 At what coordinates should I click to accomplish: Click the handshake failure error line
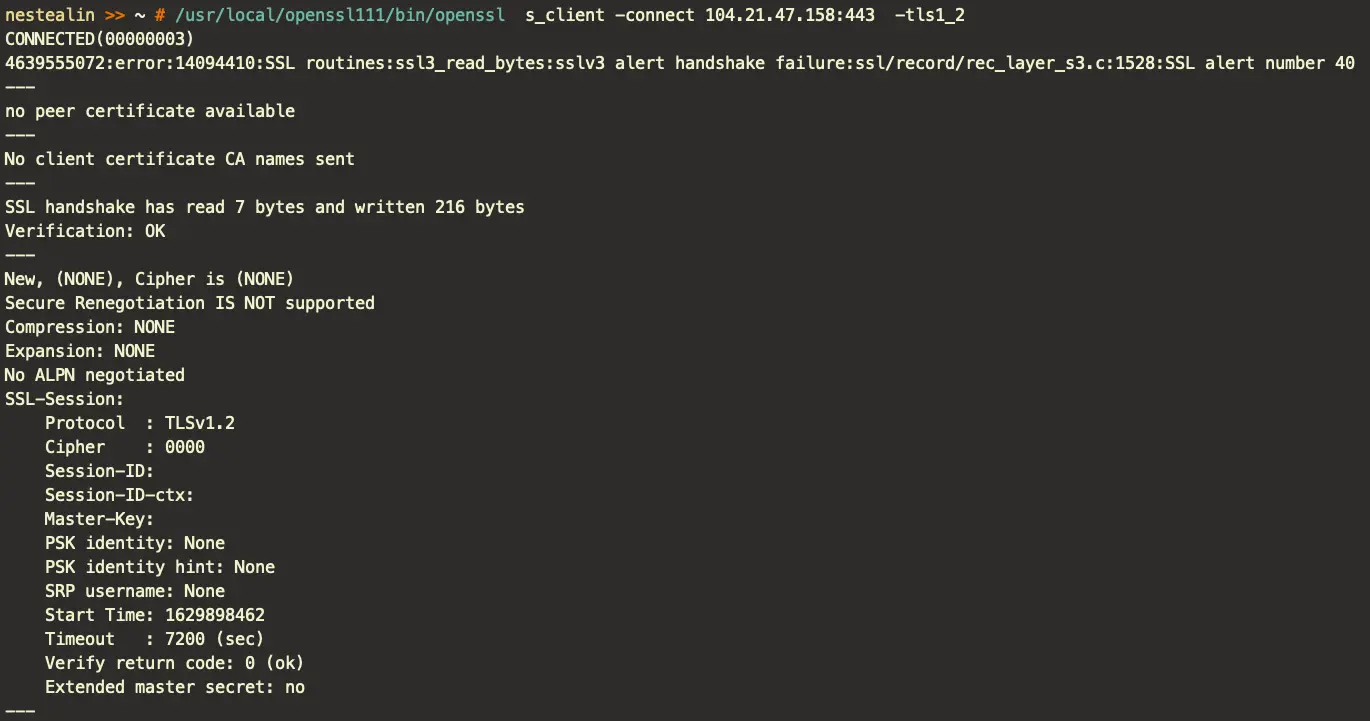(680, 63)
